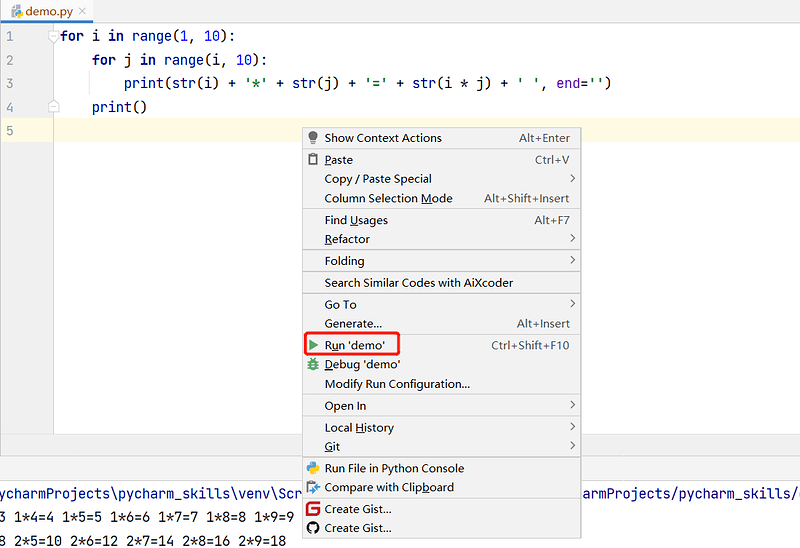Click the Python icon for Run File in Console
This screenshot has height=548, width=800.
[313, 468]
